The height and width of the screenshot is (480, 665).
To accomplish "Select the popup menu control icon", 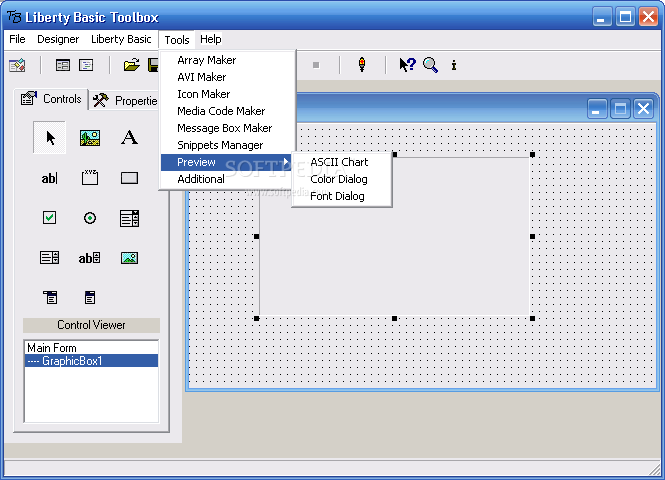I will click(90, 297).
